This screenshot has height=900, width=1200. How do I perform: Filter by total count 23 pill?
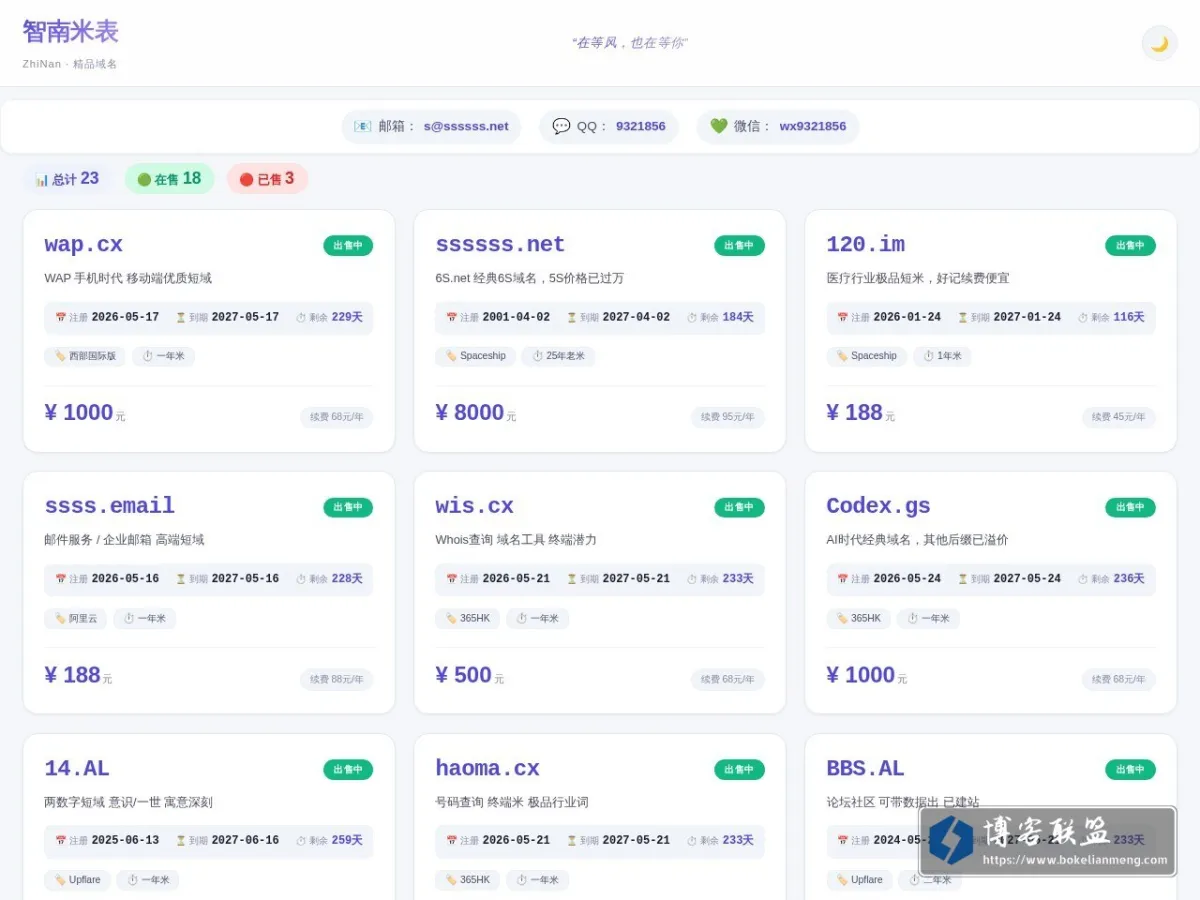coord(67,179)
